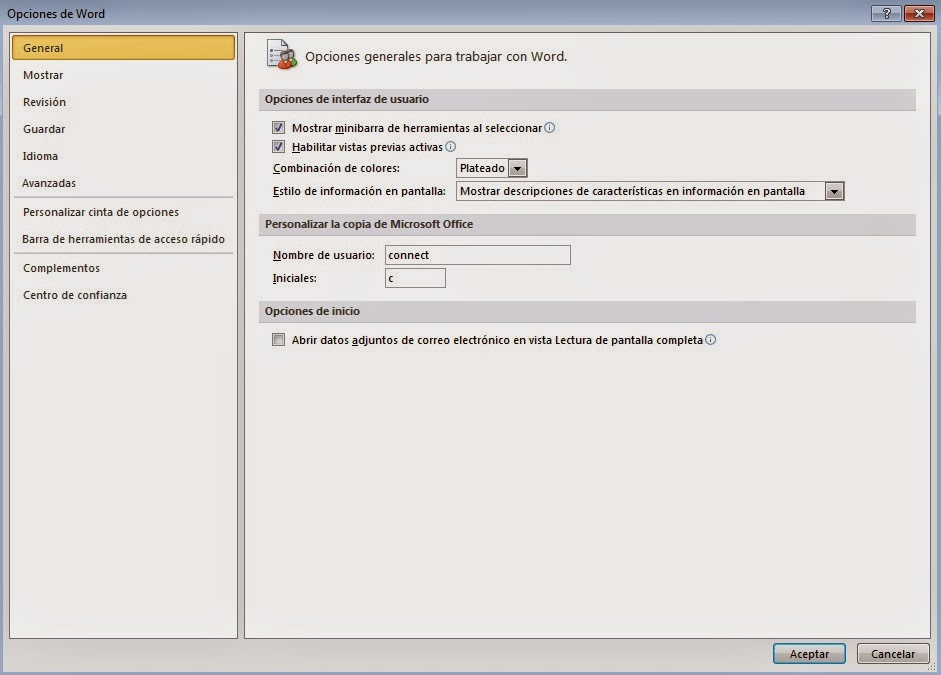Viewport: 941px width, 675px height.
Task: Select Complementos category
Action: [123, 268]
